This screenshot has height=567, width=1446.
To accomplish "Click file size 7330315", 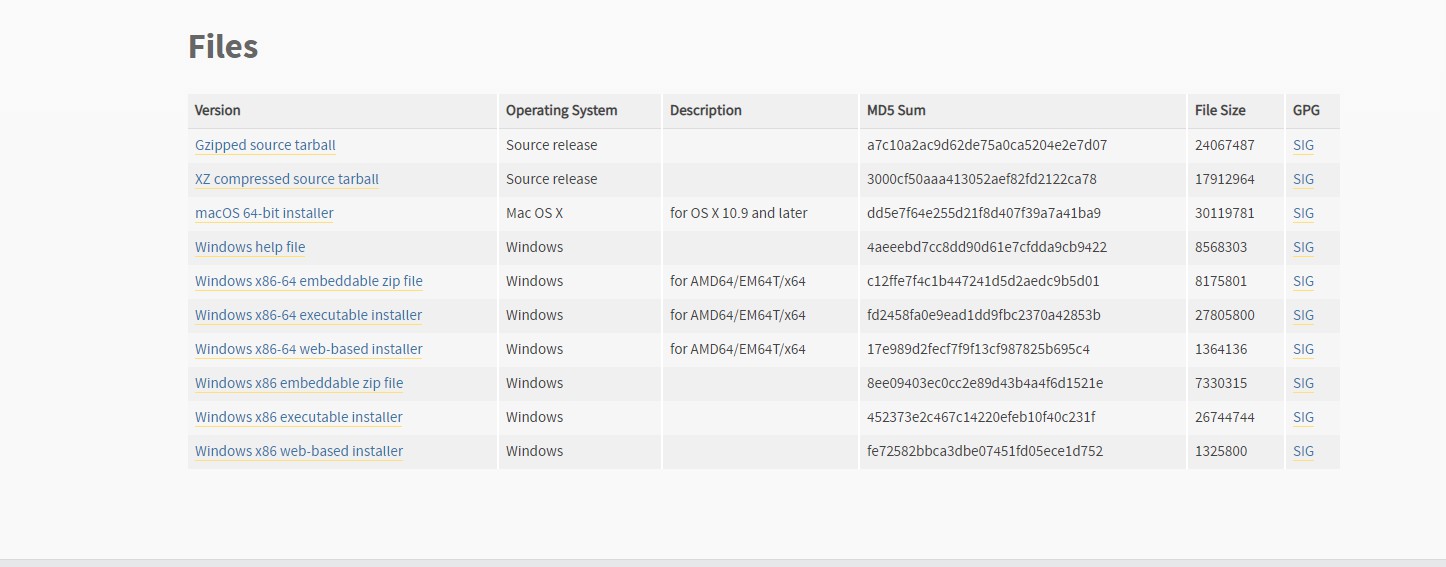I will pyautogui.click(x=1221, y=383).
